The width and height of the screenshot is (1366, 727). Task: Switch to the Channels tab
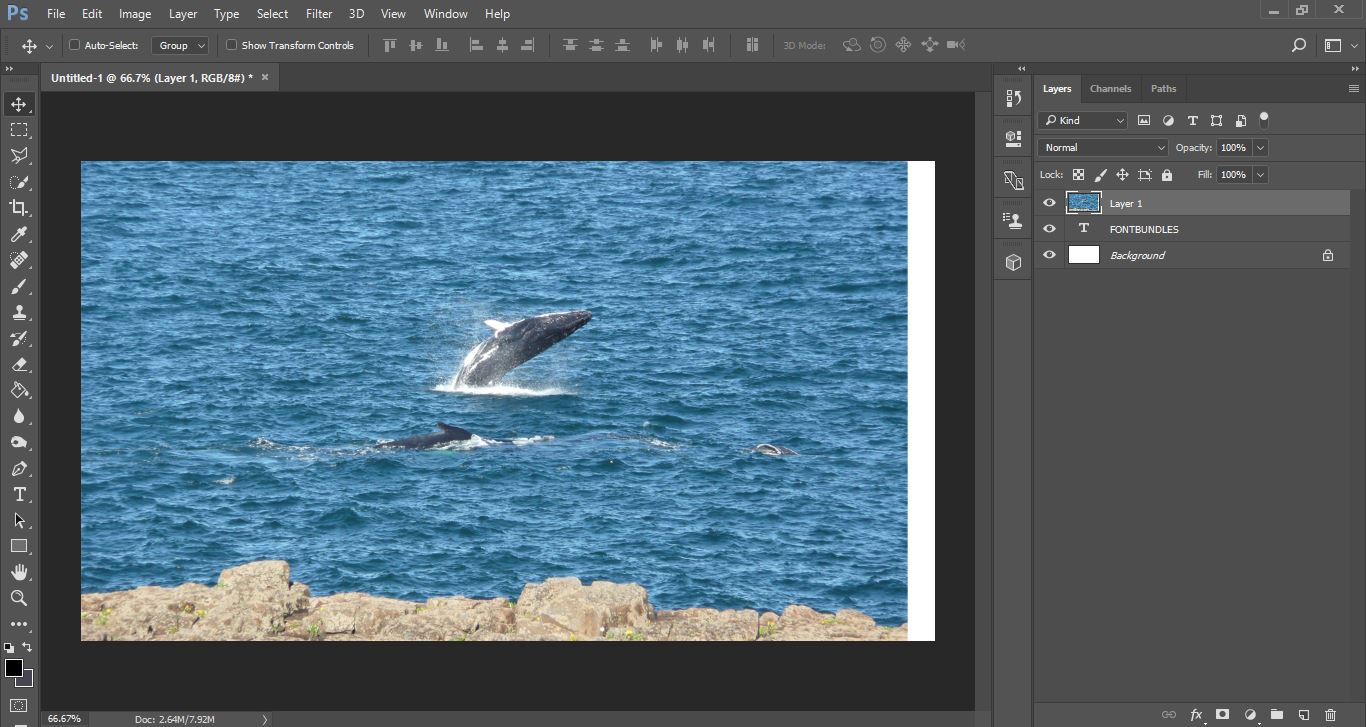click(x=1110, y=88)
